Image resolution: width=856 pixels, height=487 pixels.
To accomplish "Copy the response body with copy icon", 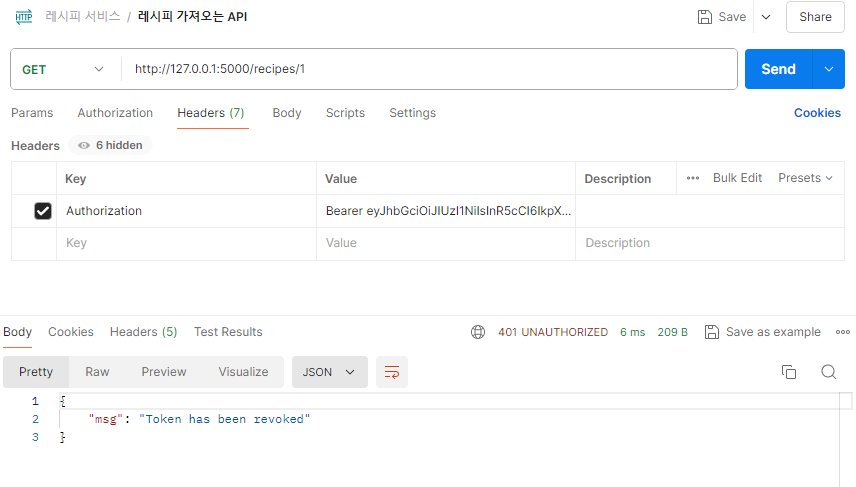I will [x=789, y=372].
